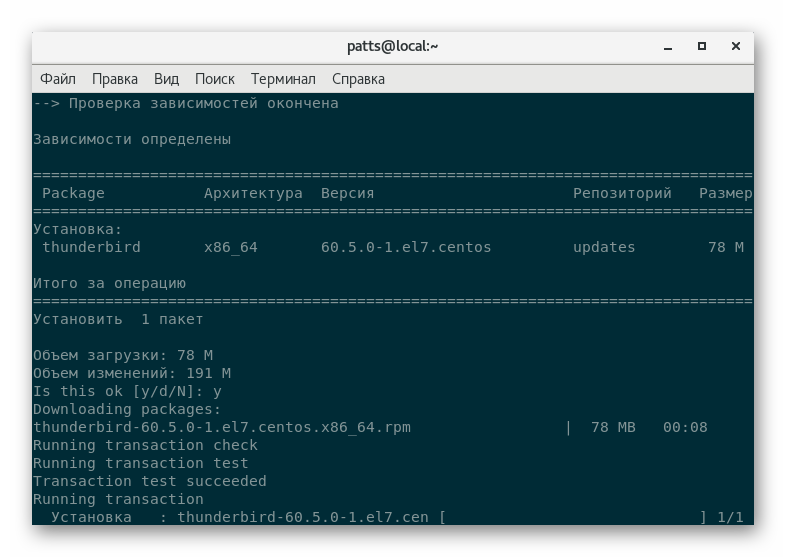This screenshot has width=786, height=557.
Task: Click the line 'Downloading packages:'
Action: click(x=127, y=410)
